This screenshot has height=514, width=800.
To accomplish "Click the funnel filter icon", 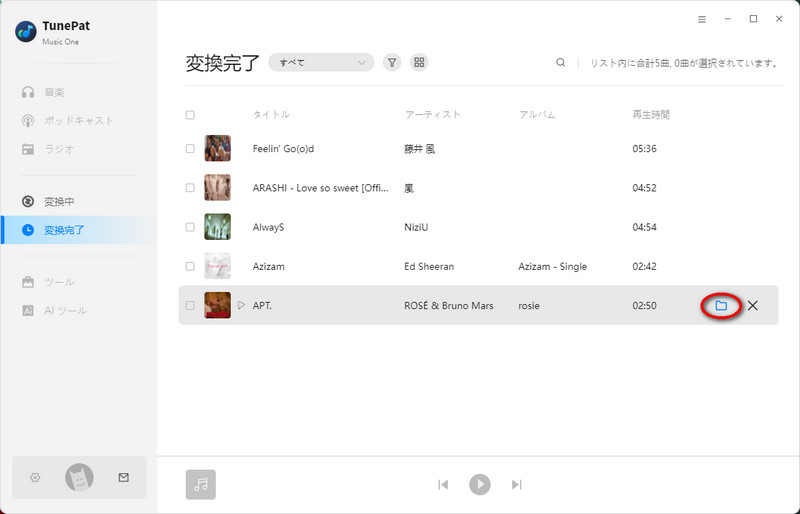I will [x=392, y=62].
